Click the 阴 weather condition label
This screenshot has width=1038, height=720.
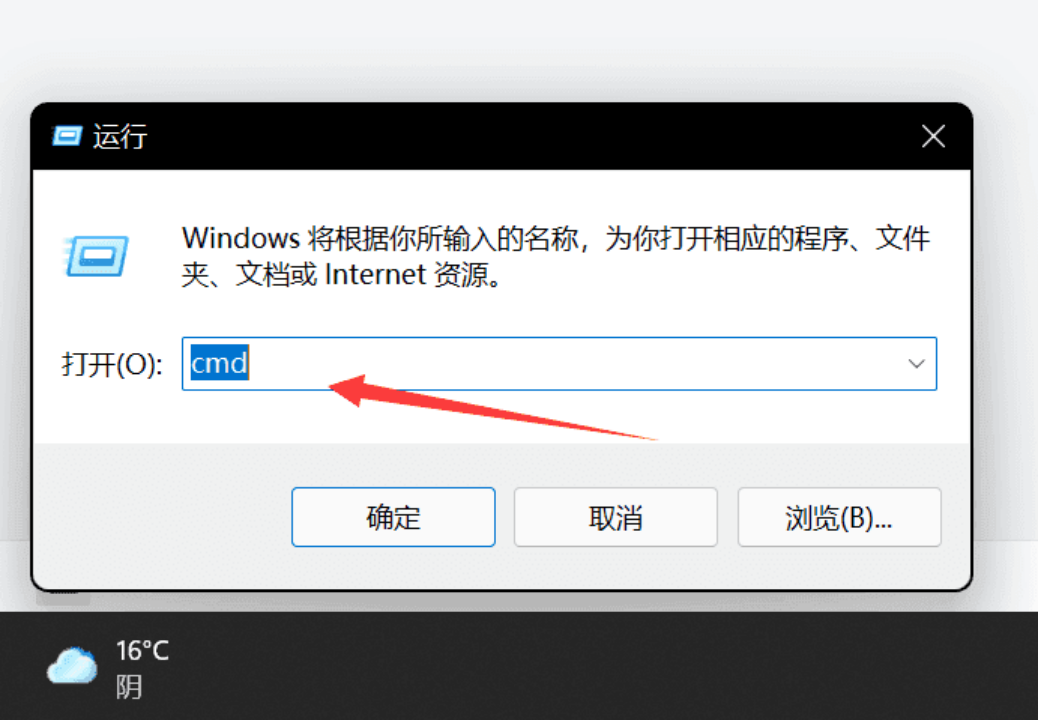click(x=129, y=687)
